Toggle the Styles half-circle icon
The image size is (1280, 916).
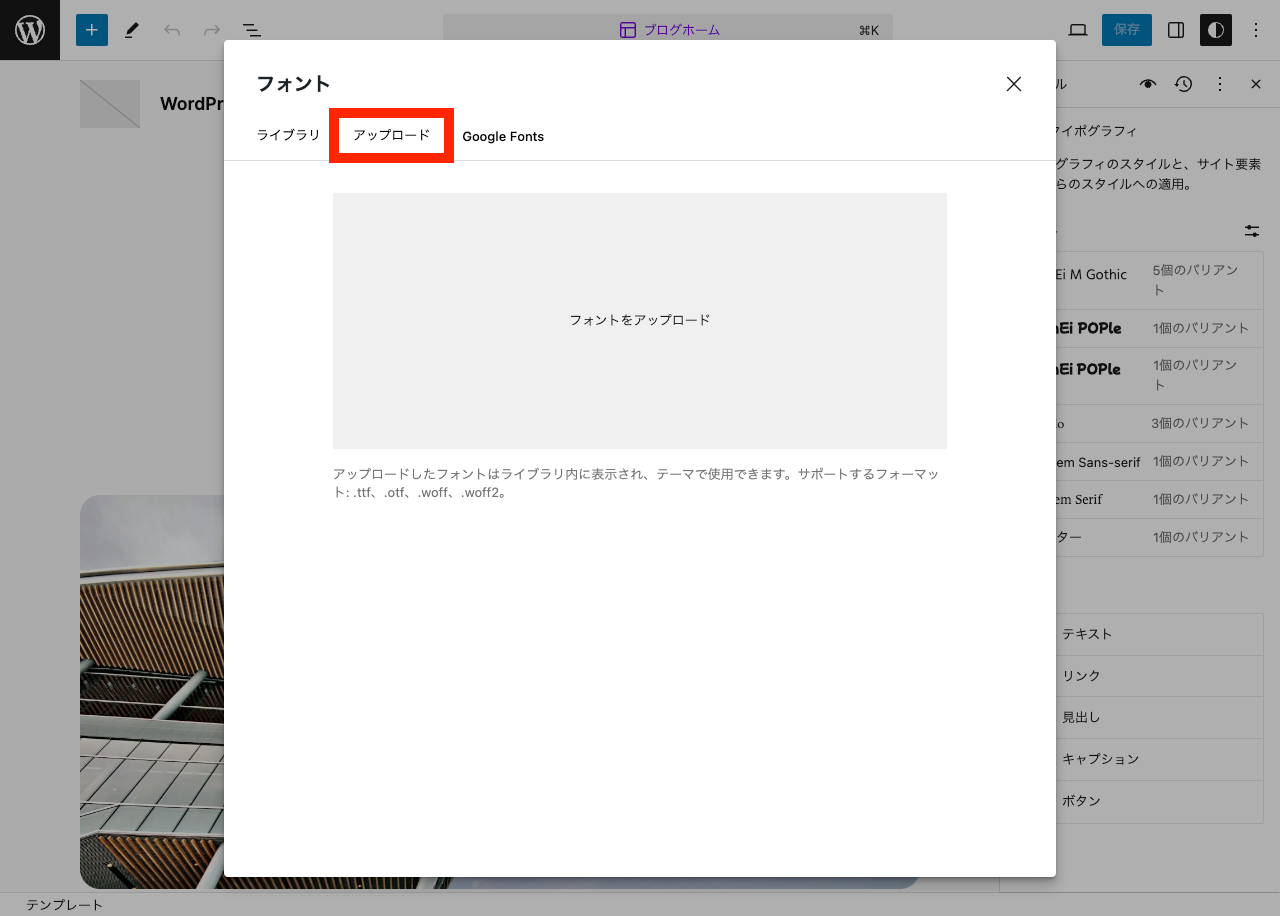pos(1216,30)
